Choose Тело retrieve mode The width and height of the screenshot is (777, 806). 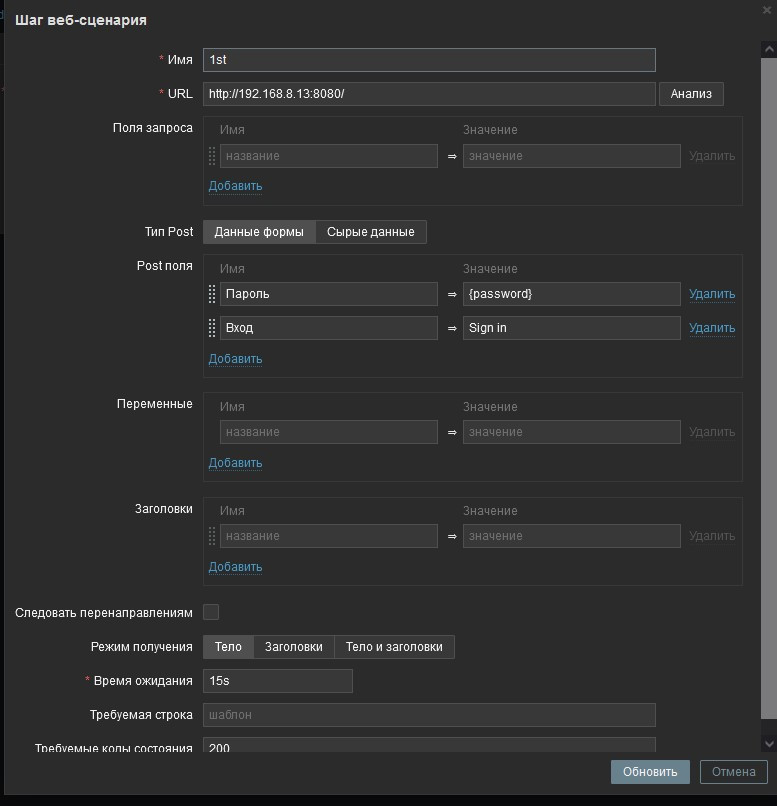click(228, 647)
